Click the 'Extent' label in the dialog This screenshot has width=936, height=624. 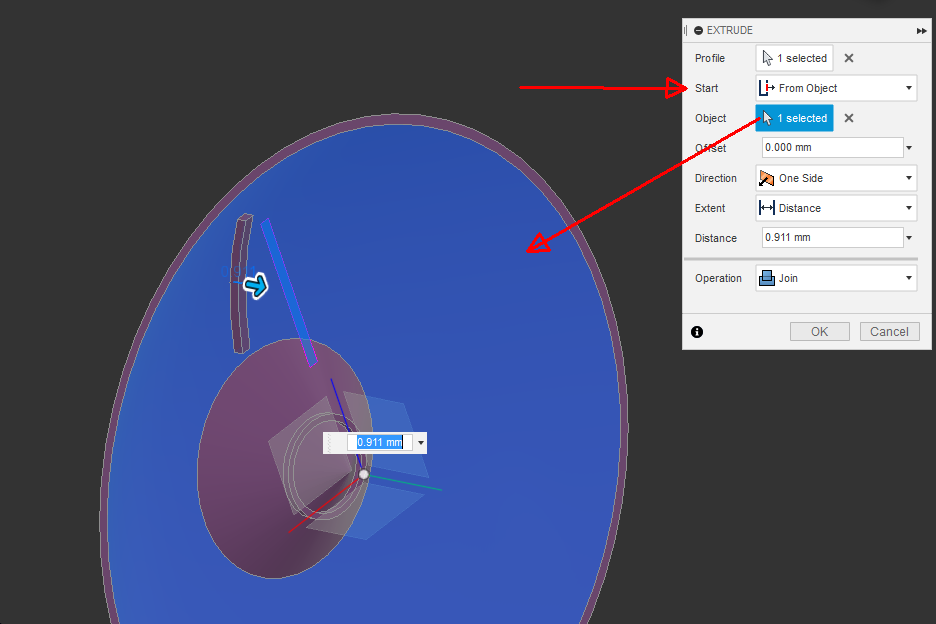(710, 208)
